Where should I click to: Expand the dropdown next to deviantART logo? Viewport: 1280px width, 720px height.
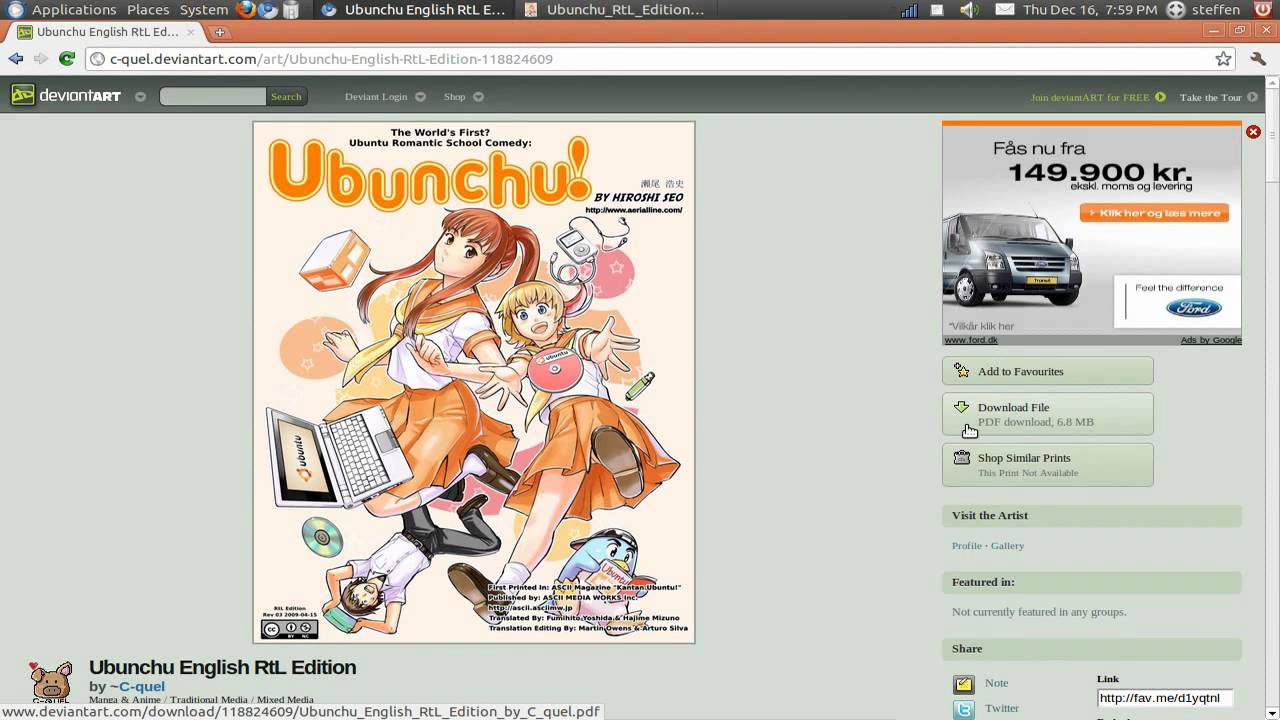140,97
